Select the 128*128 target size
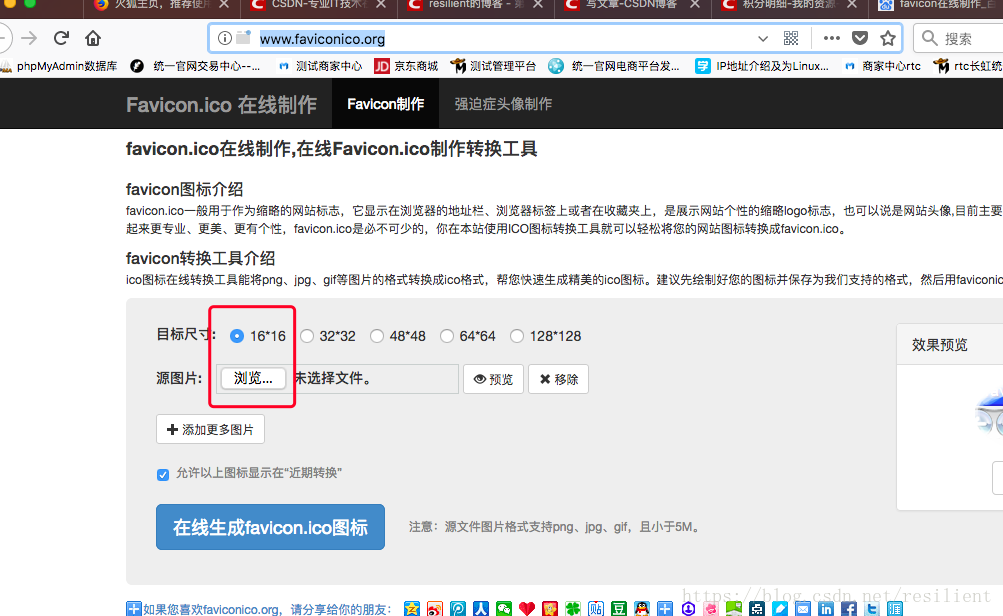 point(517,336)
